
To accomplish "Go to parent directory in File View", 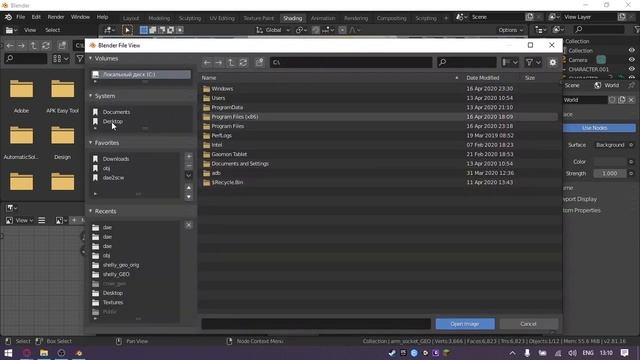I will coord(231,62).
